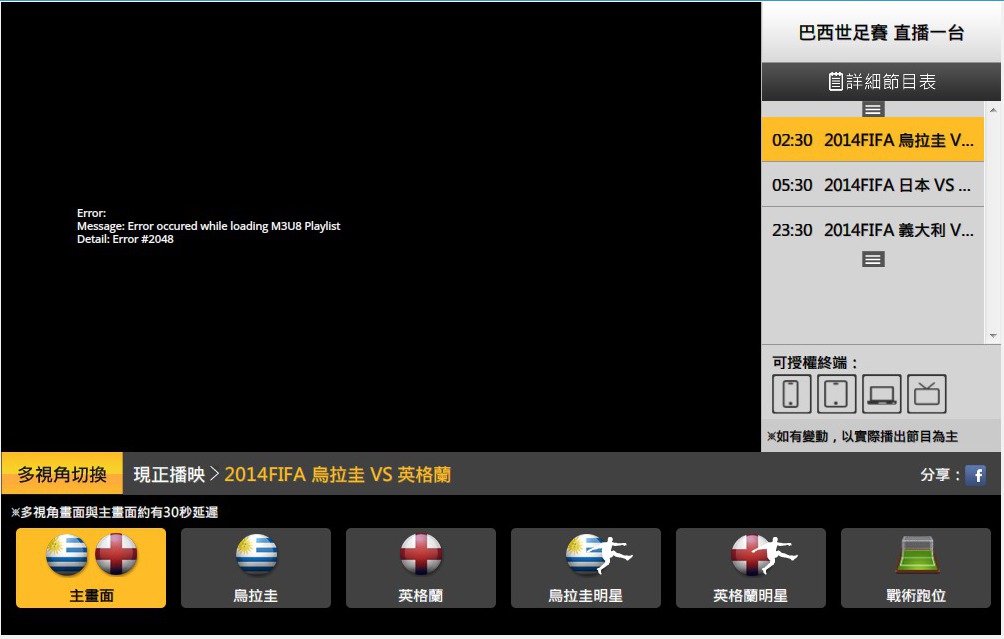
Task: Select the 23:30 義大利 program row
Action: pyautogui.click(x=872, y=229)
